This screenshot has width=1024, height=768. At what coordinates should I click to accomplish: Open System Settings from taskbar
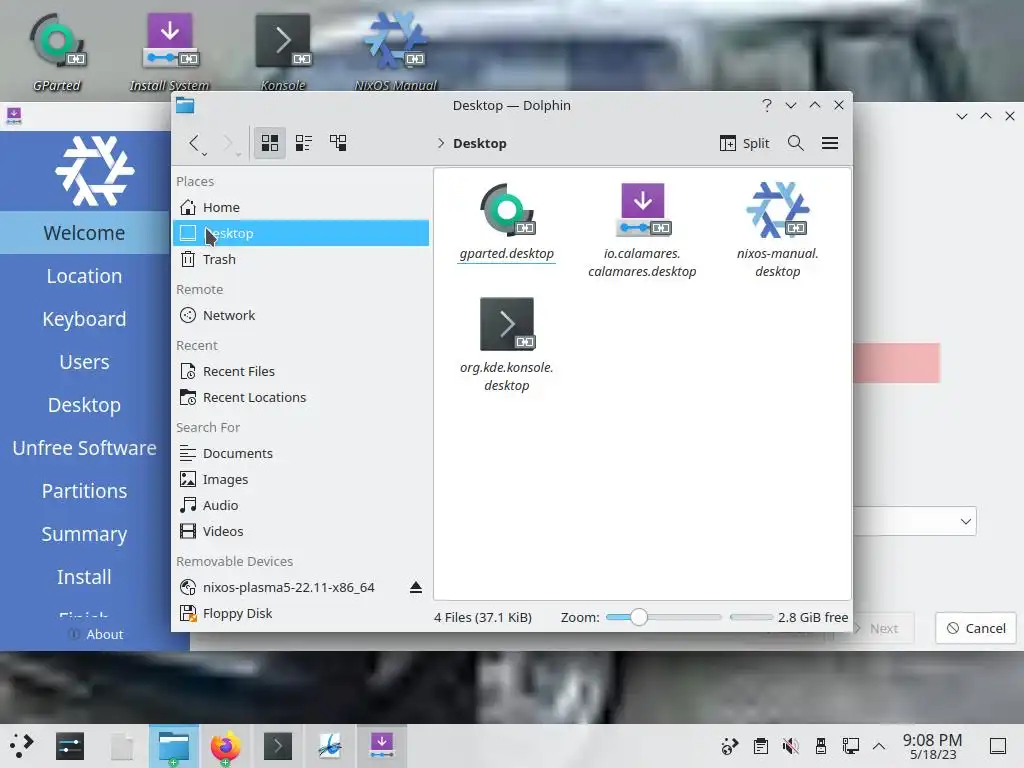point(70,746)
